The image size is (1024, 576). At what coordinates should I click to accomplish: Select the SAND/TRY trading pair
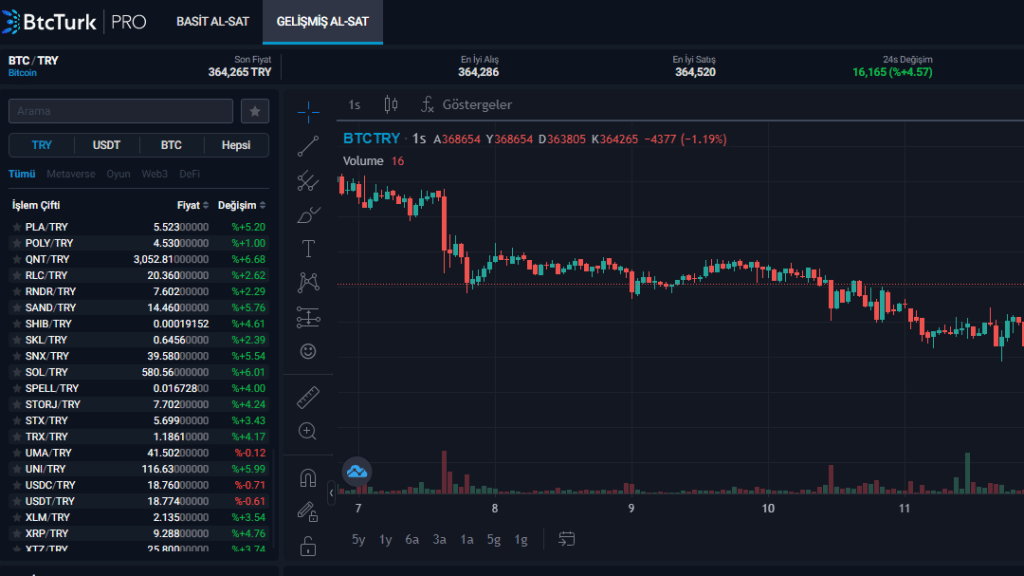(138, 308)
